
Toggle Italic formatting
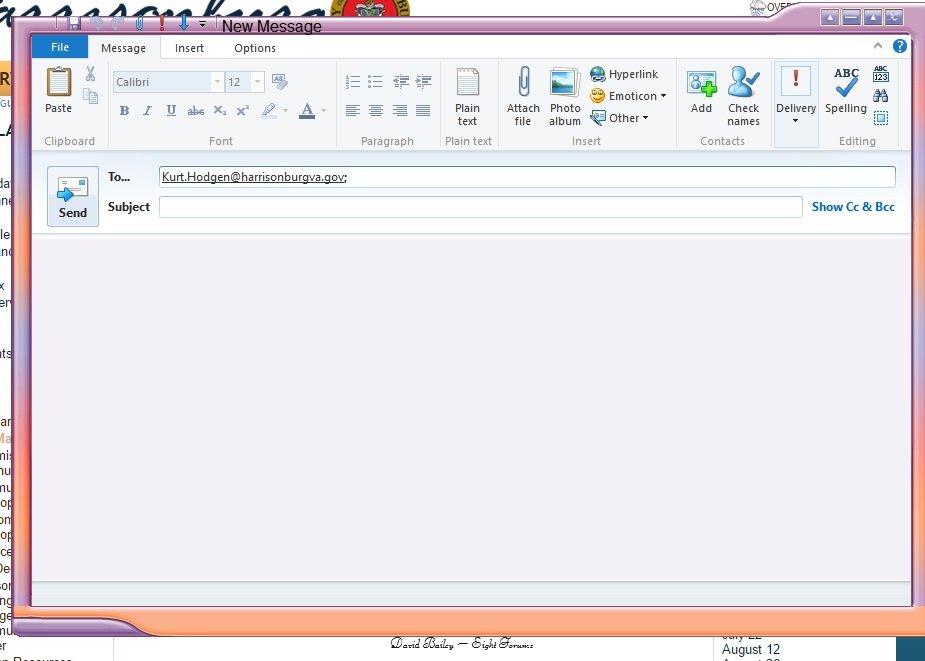(x=147, y=111)
